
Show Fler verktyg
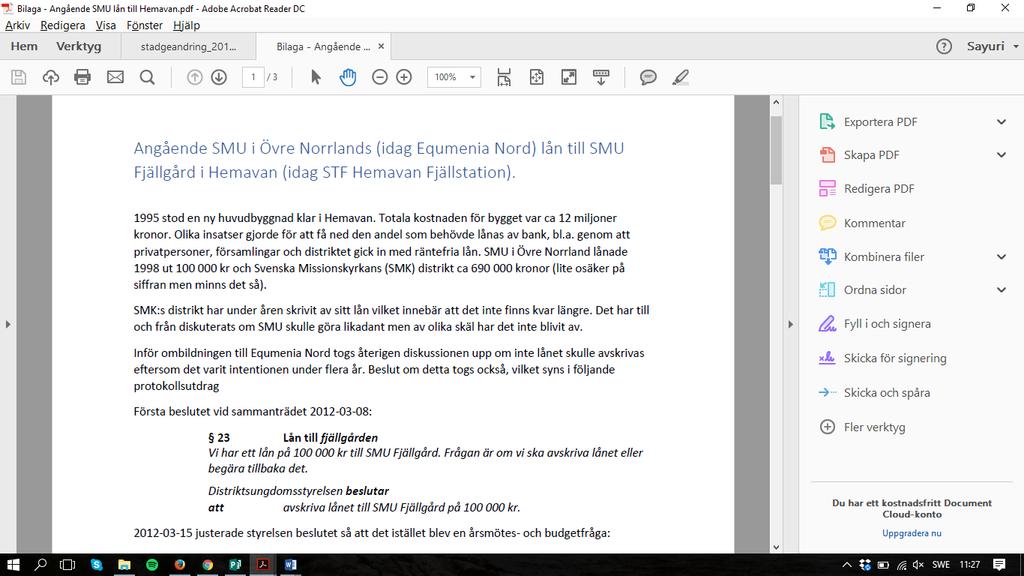tap(874, 427)
